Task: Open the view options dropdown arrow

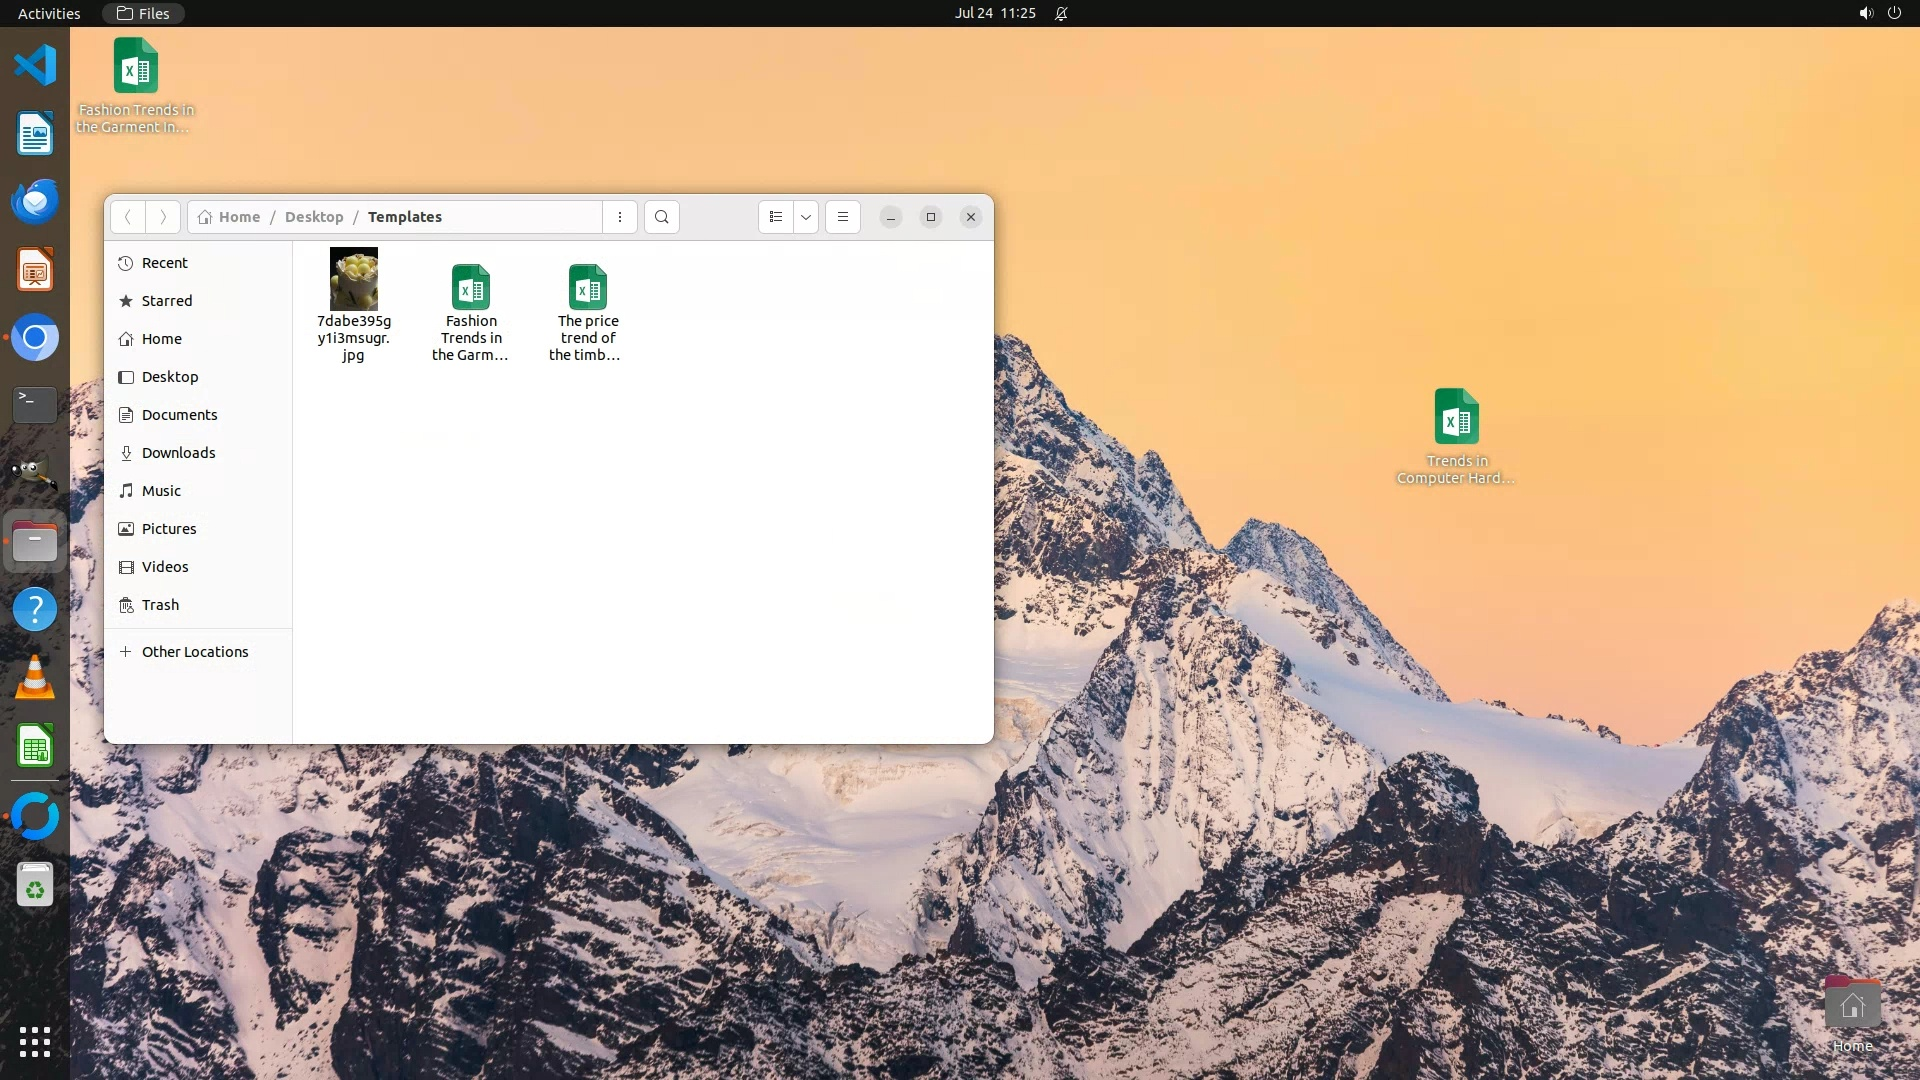Action: click(806, 217)
